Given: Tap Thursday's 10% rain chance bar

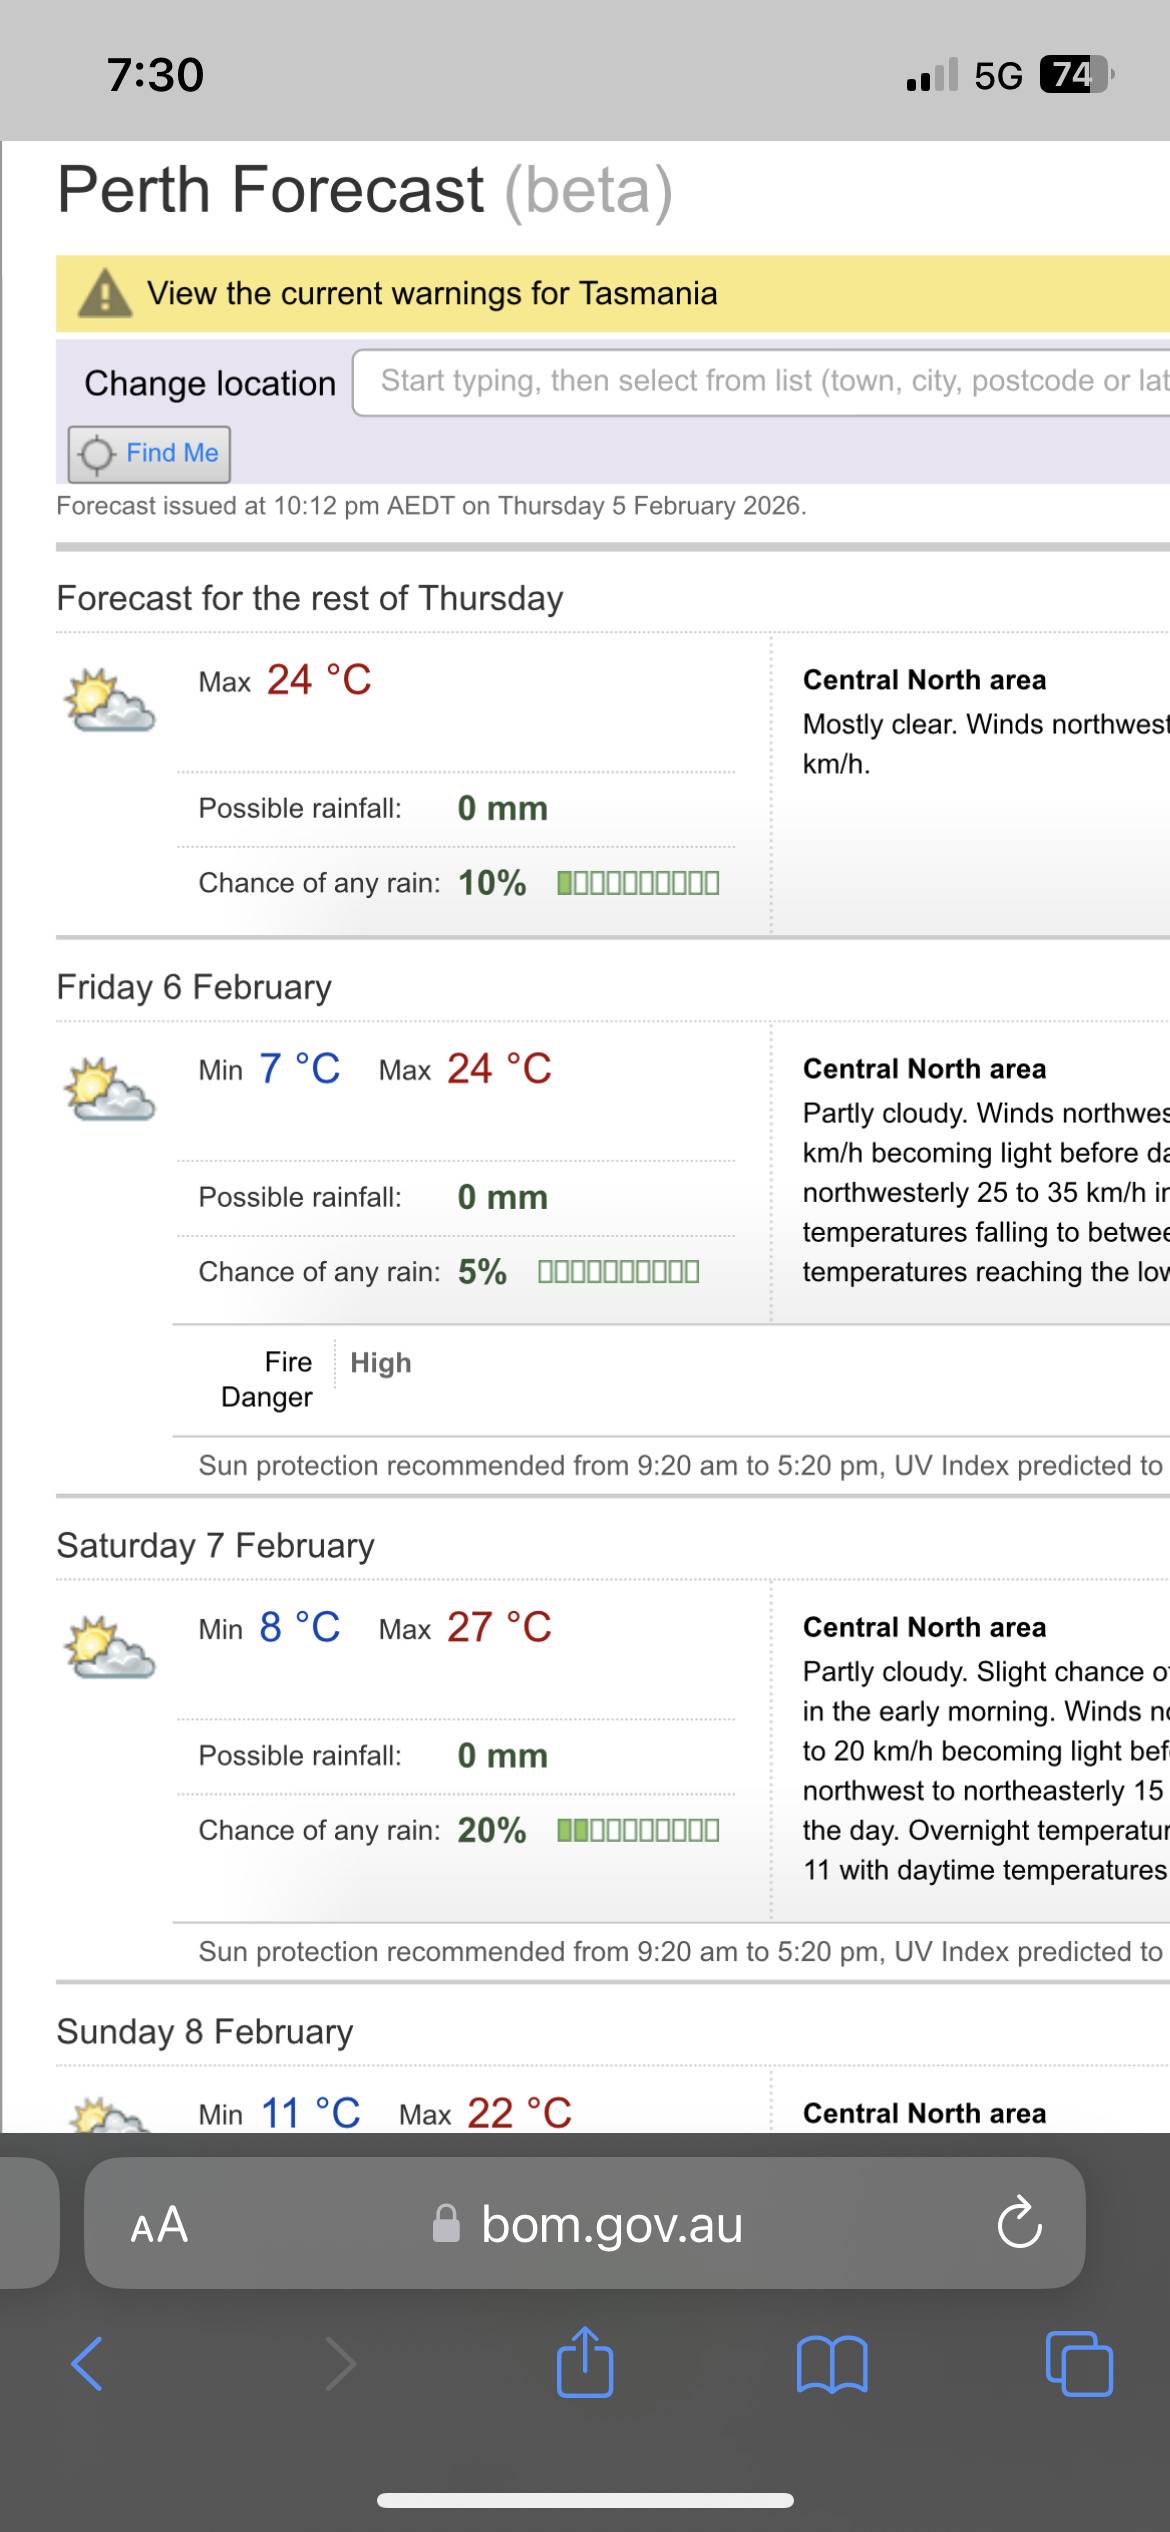Looking at the screenshot, I should click(x=638, y=883).
